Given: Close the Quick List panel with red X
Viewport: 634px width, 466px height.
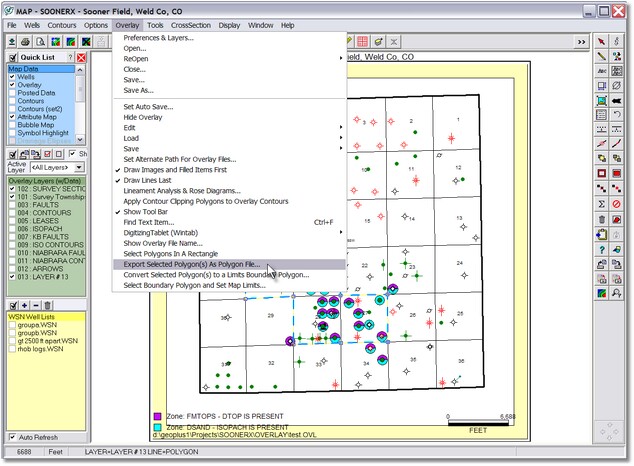Looking at the screenshot, I should click(81, 58).
